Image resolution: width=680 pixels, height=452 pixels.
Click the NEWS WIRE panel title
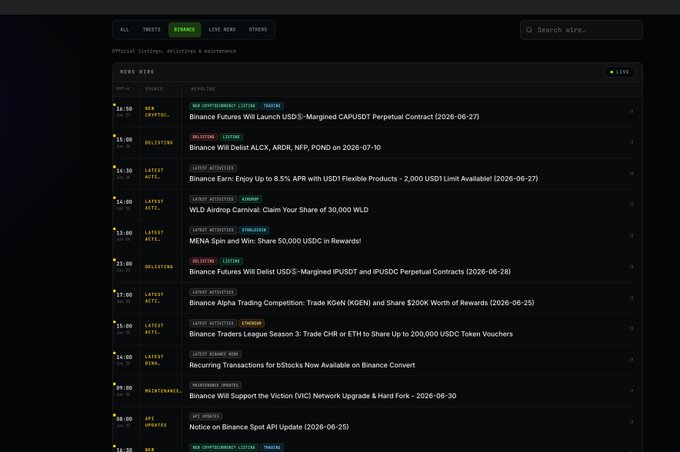pyautogui.click(x=137, y=72)
